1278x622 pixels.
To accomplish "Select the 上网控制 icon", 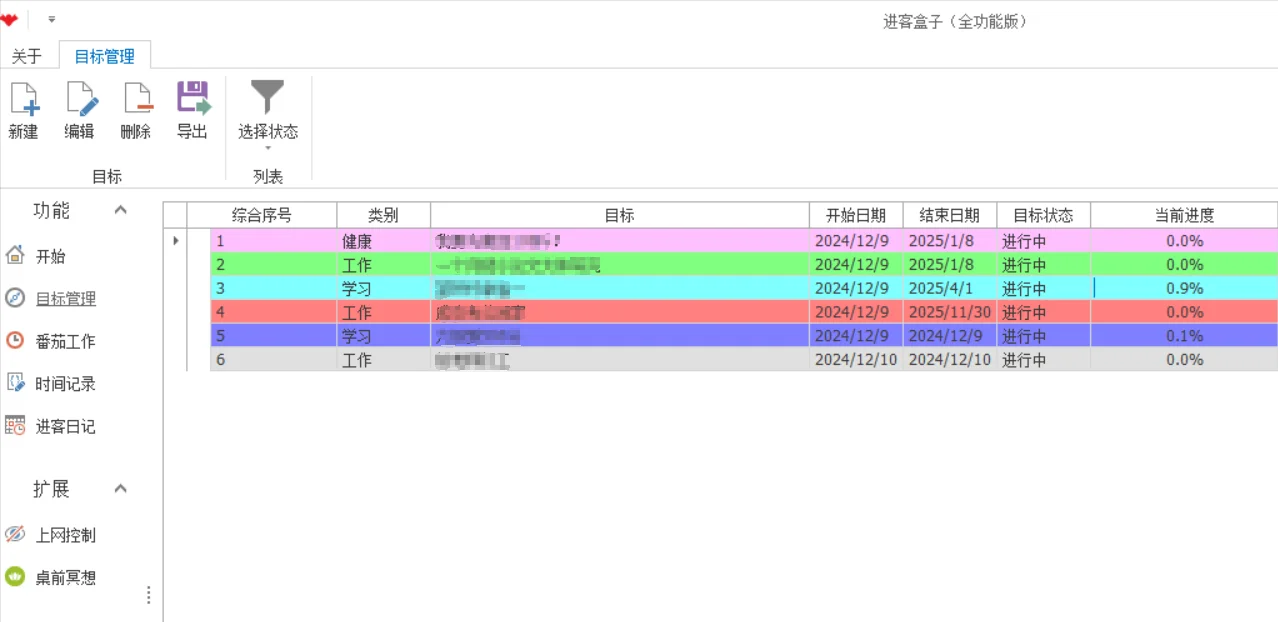I will [15, 535].
